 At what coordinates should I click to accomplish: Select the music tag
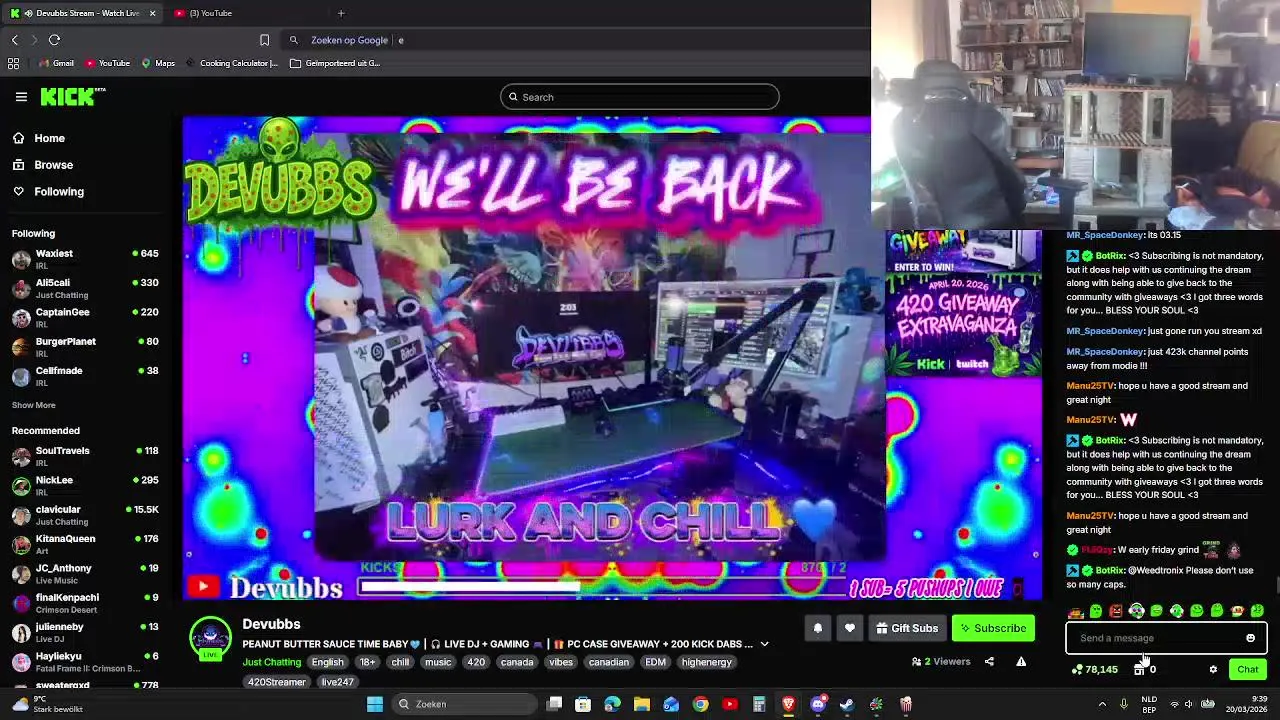point(438,662)
